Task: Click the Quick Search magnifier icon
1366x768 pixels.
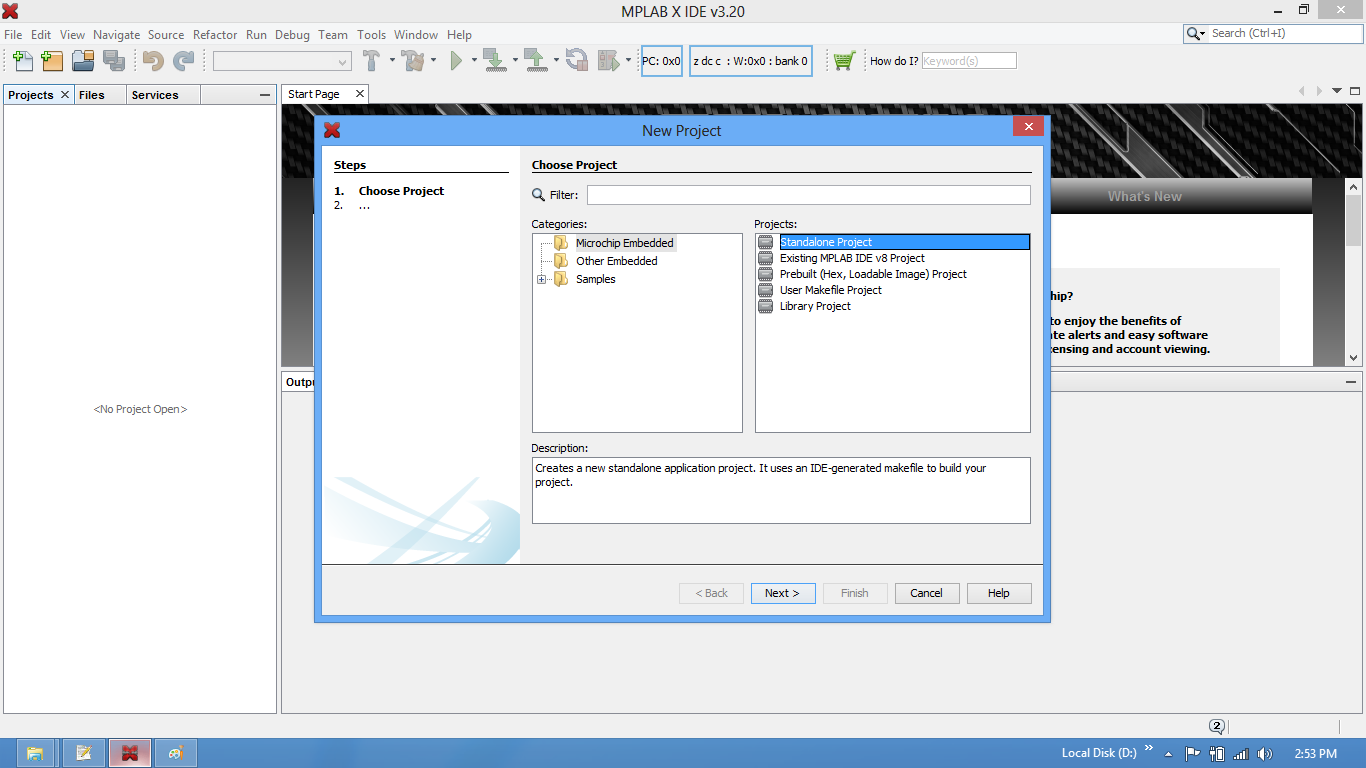Action: point(1194,33)
